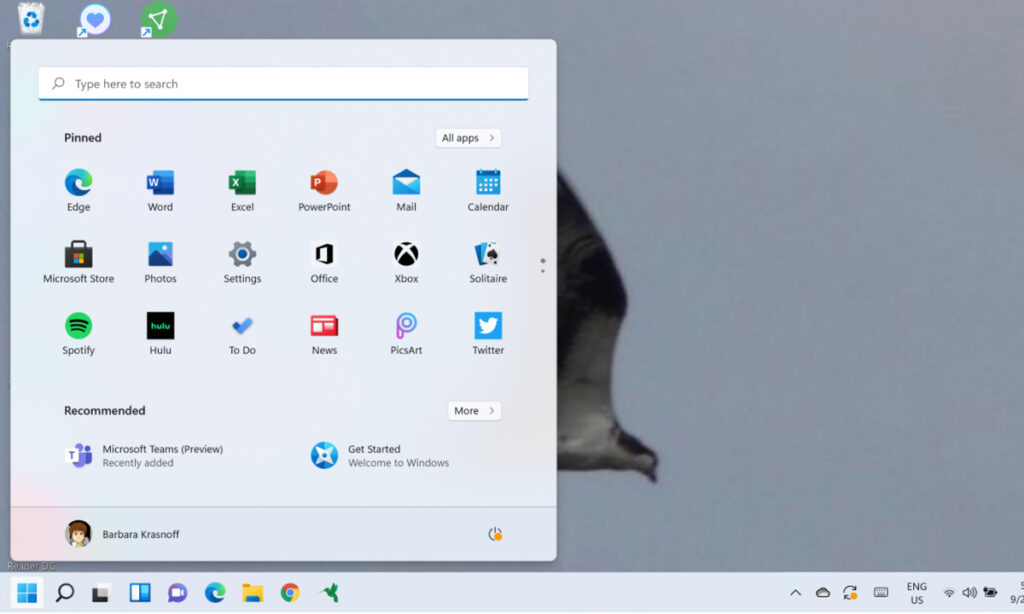The width and height of the screenshot is (1024, 614).
Task: Open the Twitter app
Action: [488, 334]
